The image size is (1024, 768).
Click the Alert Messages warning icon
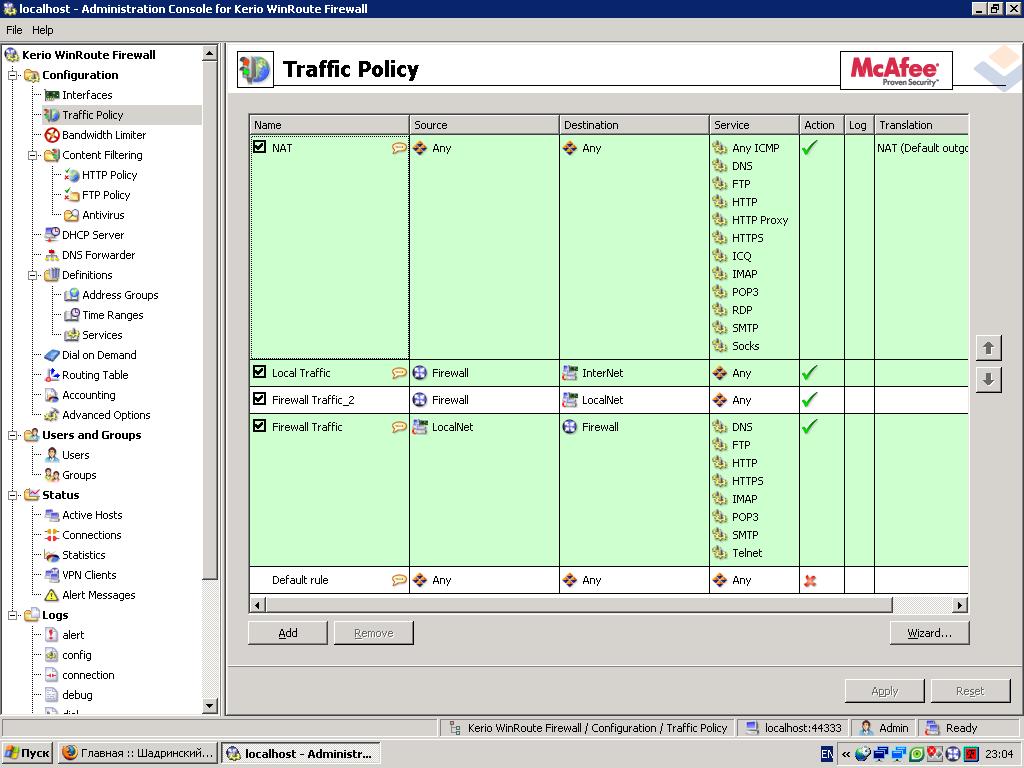[52, 595]
